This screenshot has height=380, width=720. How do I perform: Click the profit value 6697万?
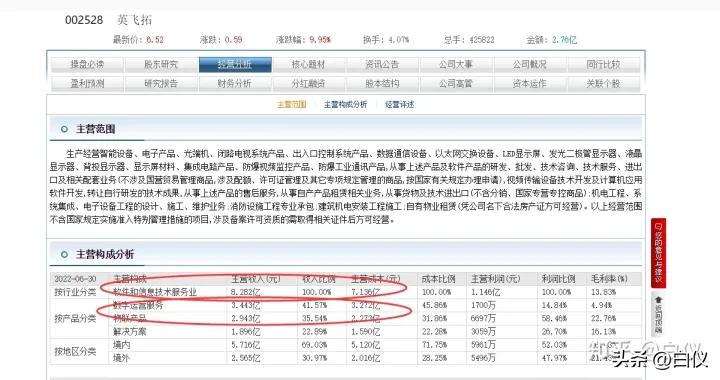pos(484,319)
